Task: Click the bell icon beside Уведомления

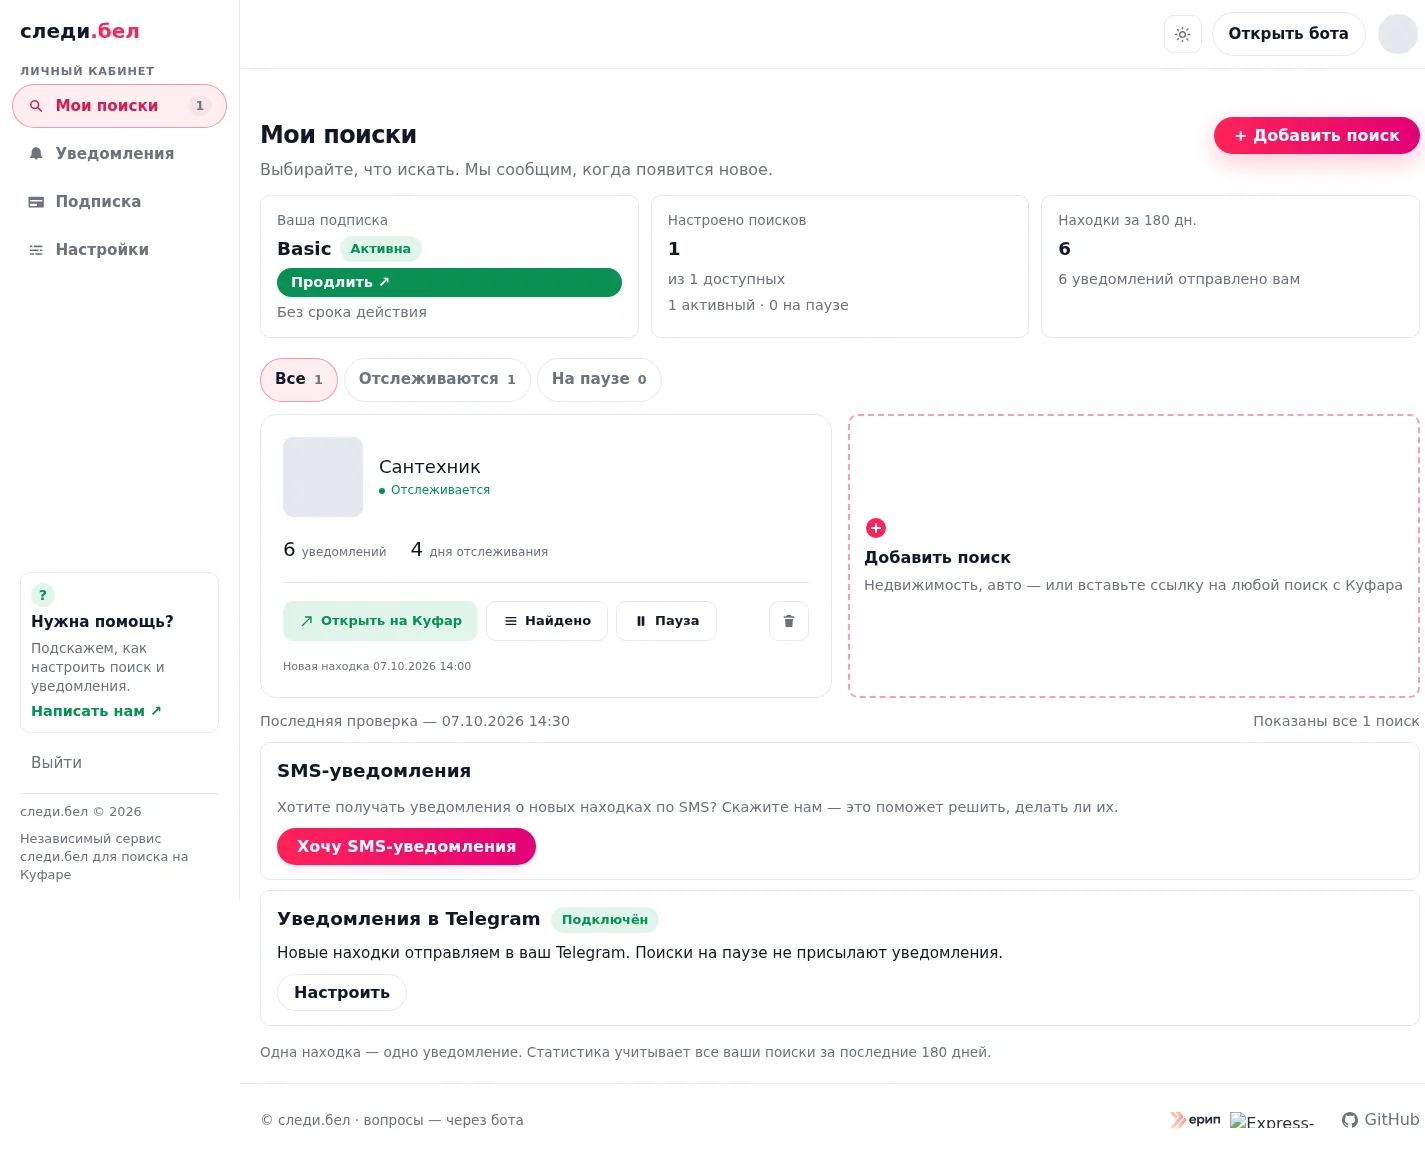Action: click(36, 154)
